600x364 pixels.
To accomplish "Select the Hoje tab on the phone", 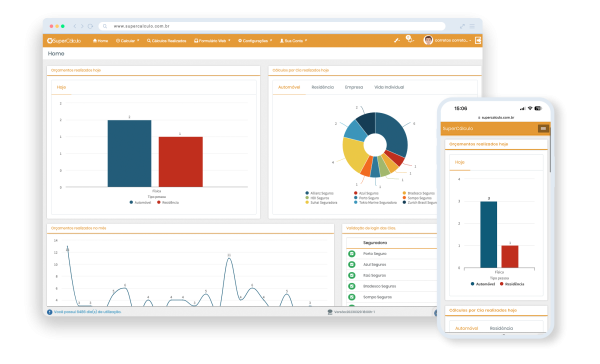I will pos(460,162).
